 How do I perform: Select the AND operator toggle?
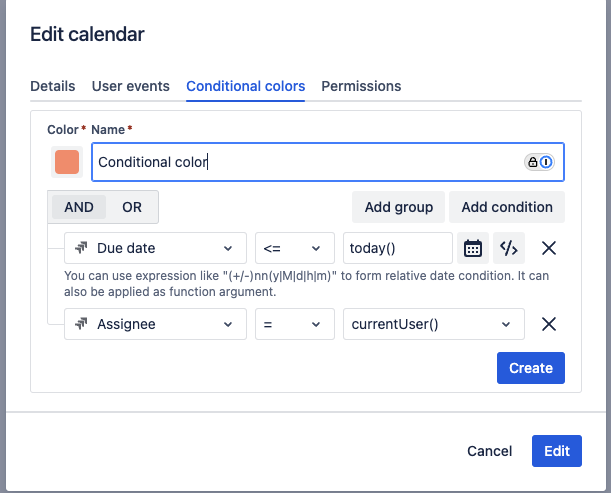(79, 207)
